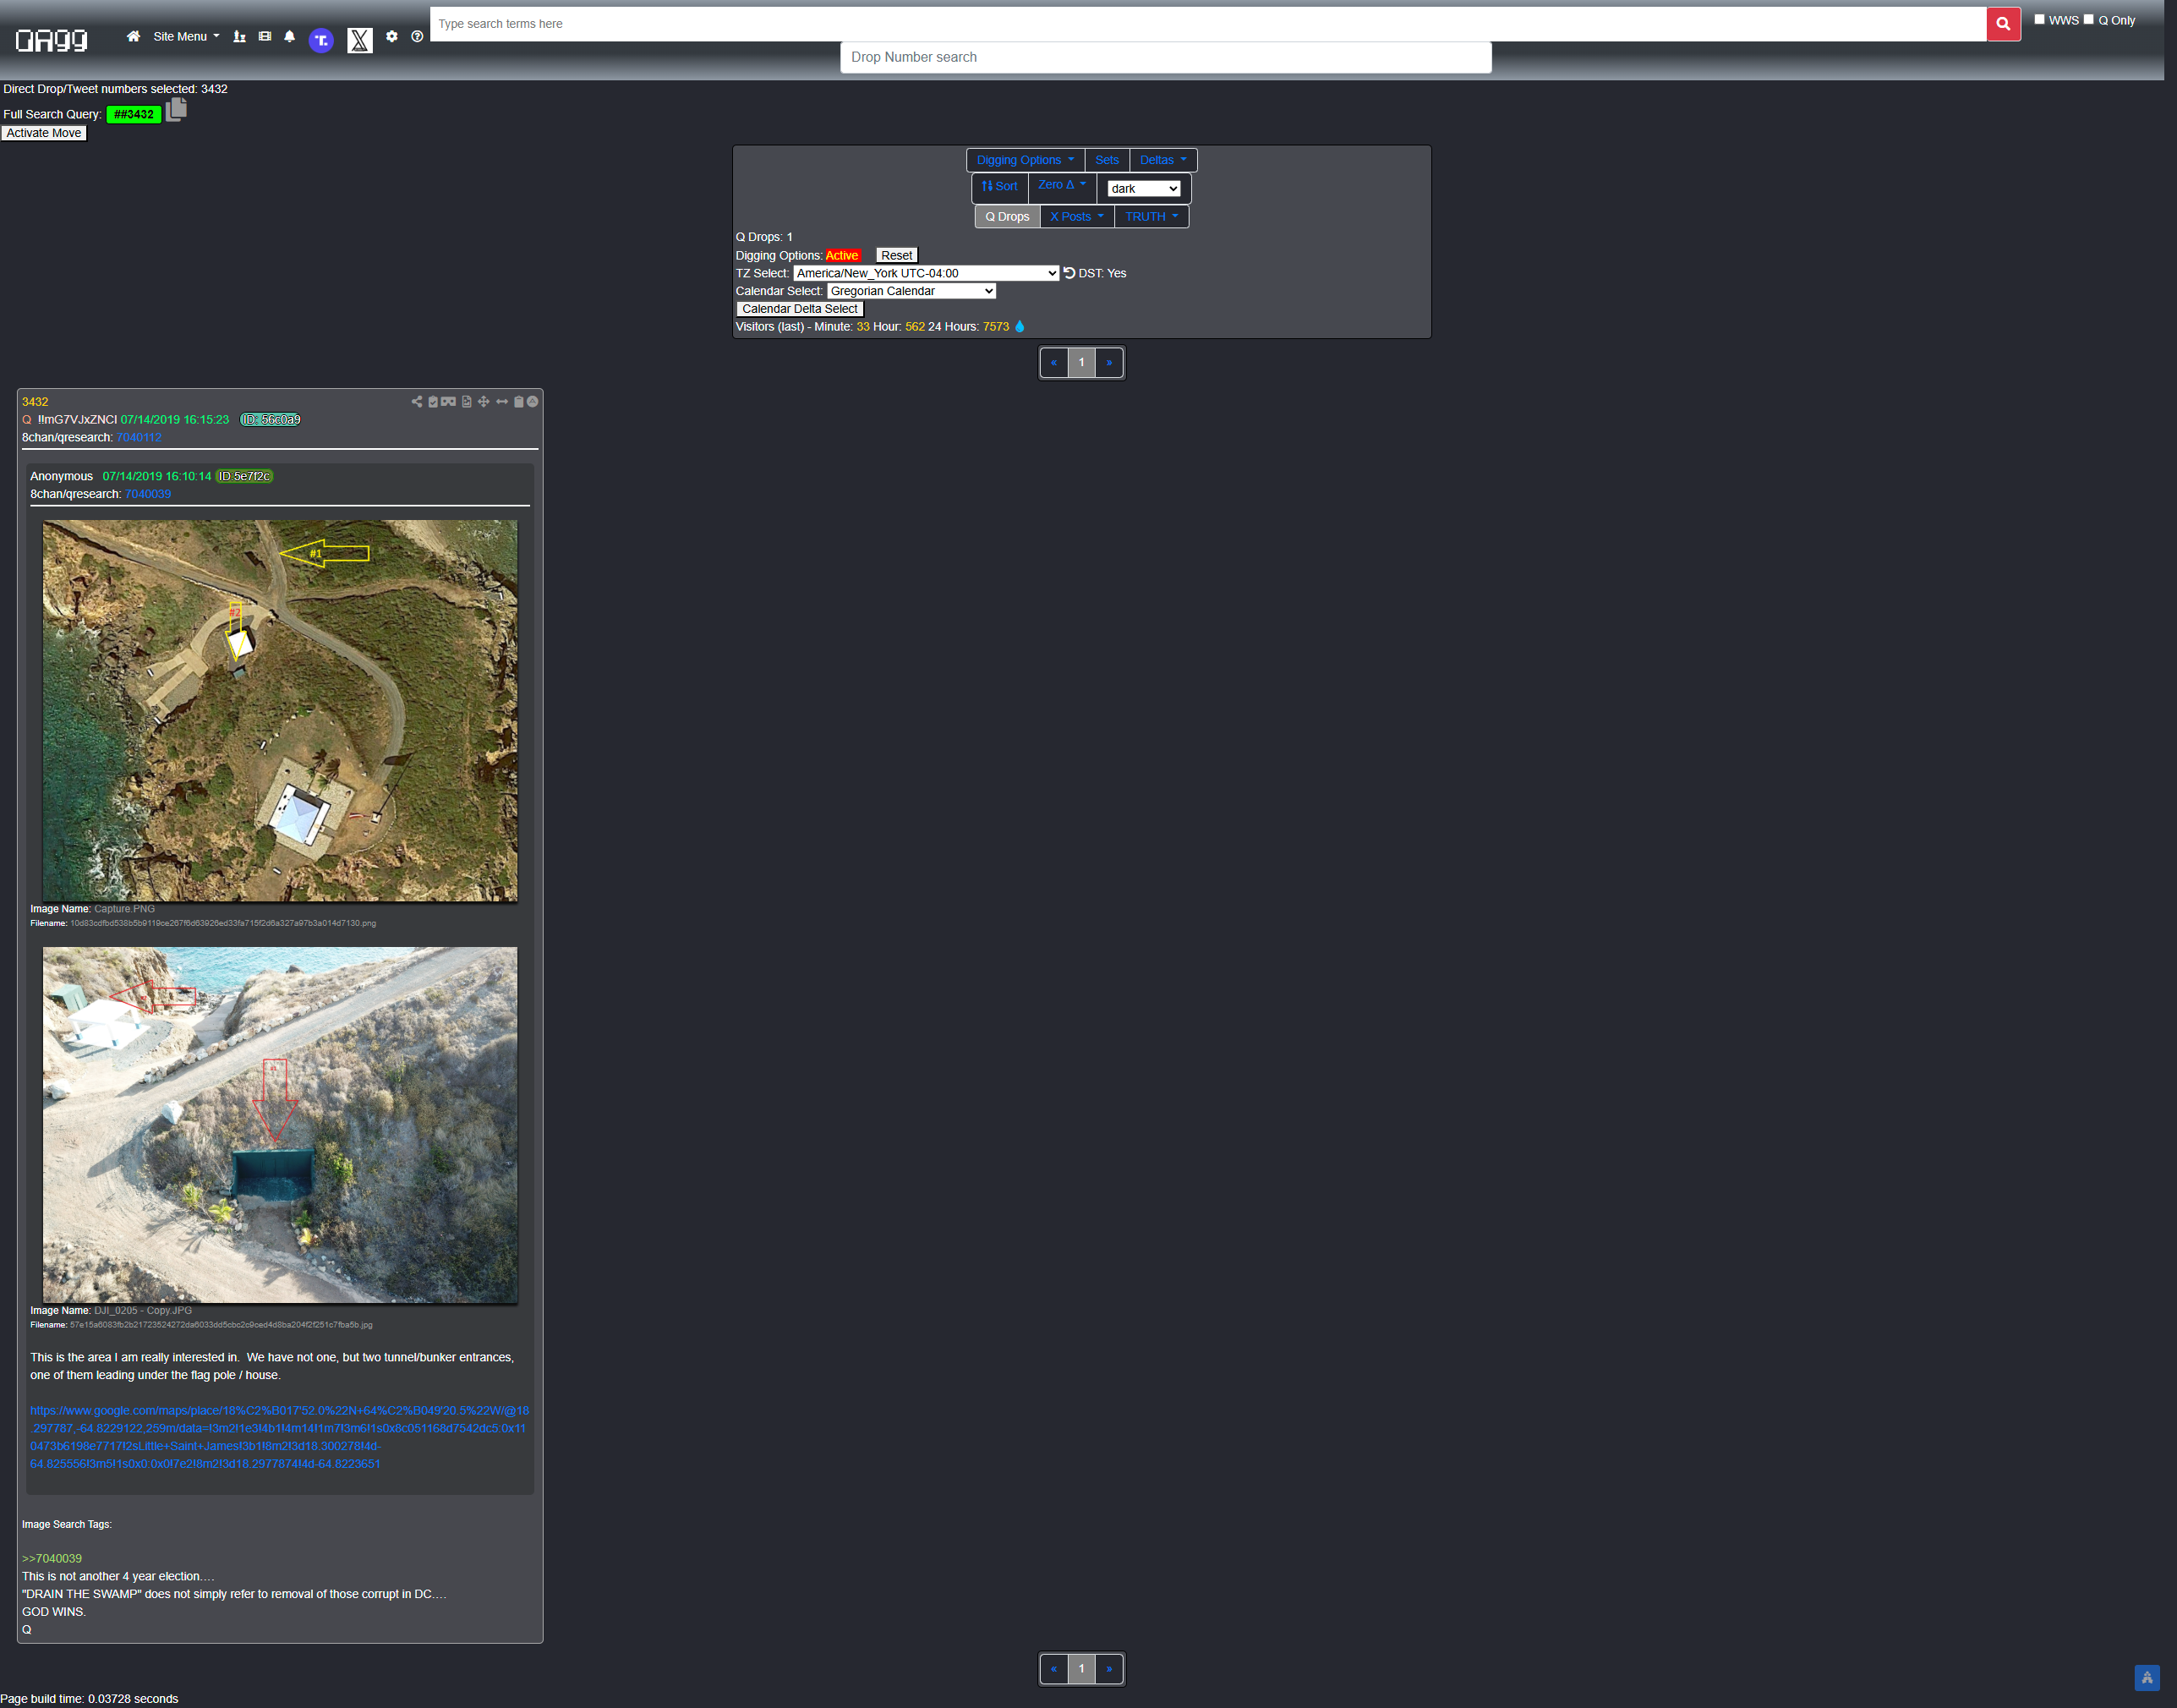2177x1708 pixels.
Task: Click the 'GOD WINS.' text line
Action: point(54,1611)
